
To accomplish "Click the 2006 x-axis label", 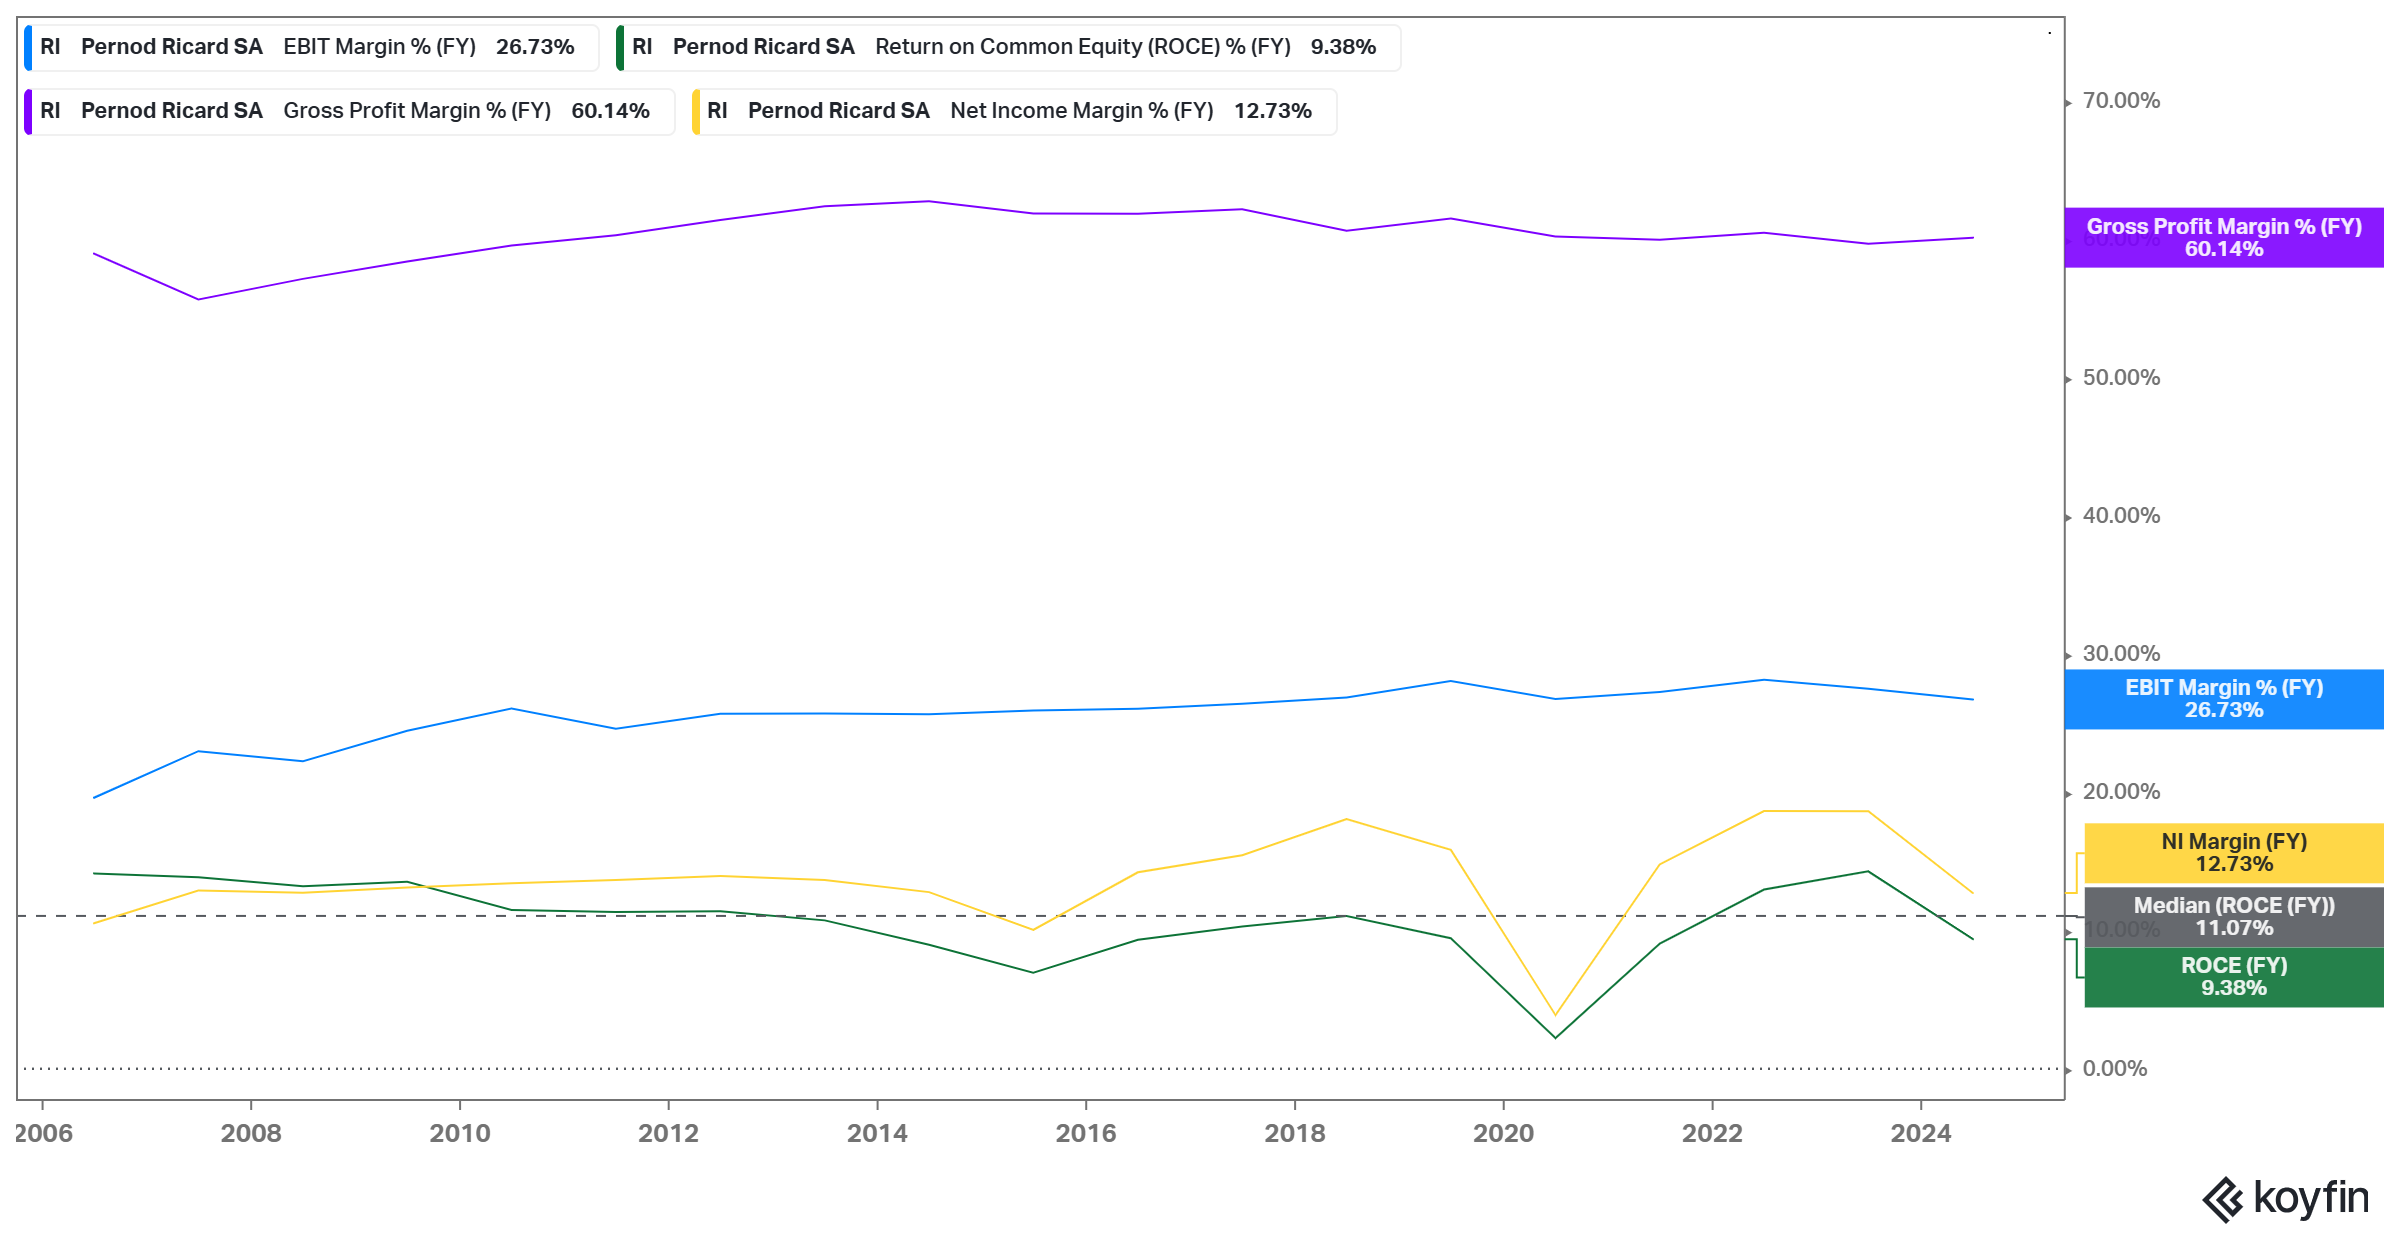I will (43, 1133).
